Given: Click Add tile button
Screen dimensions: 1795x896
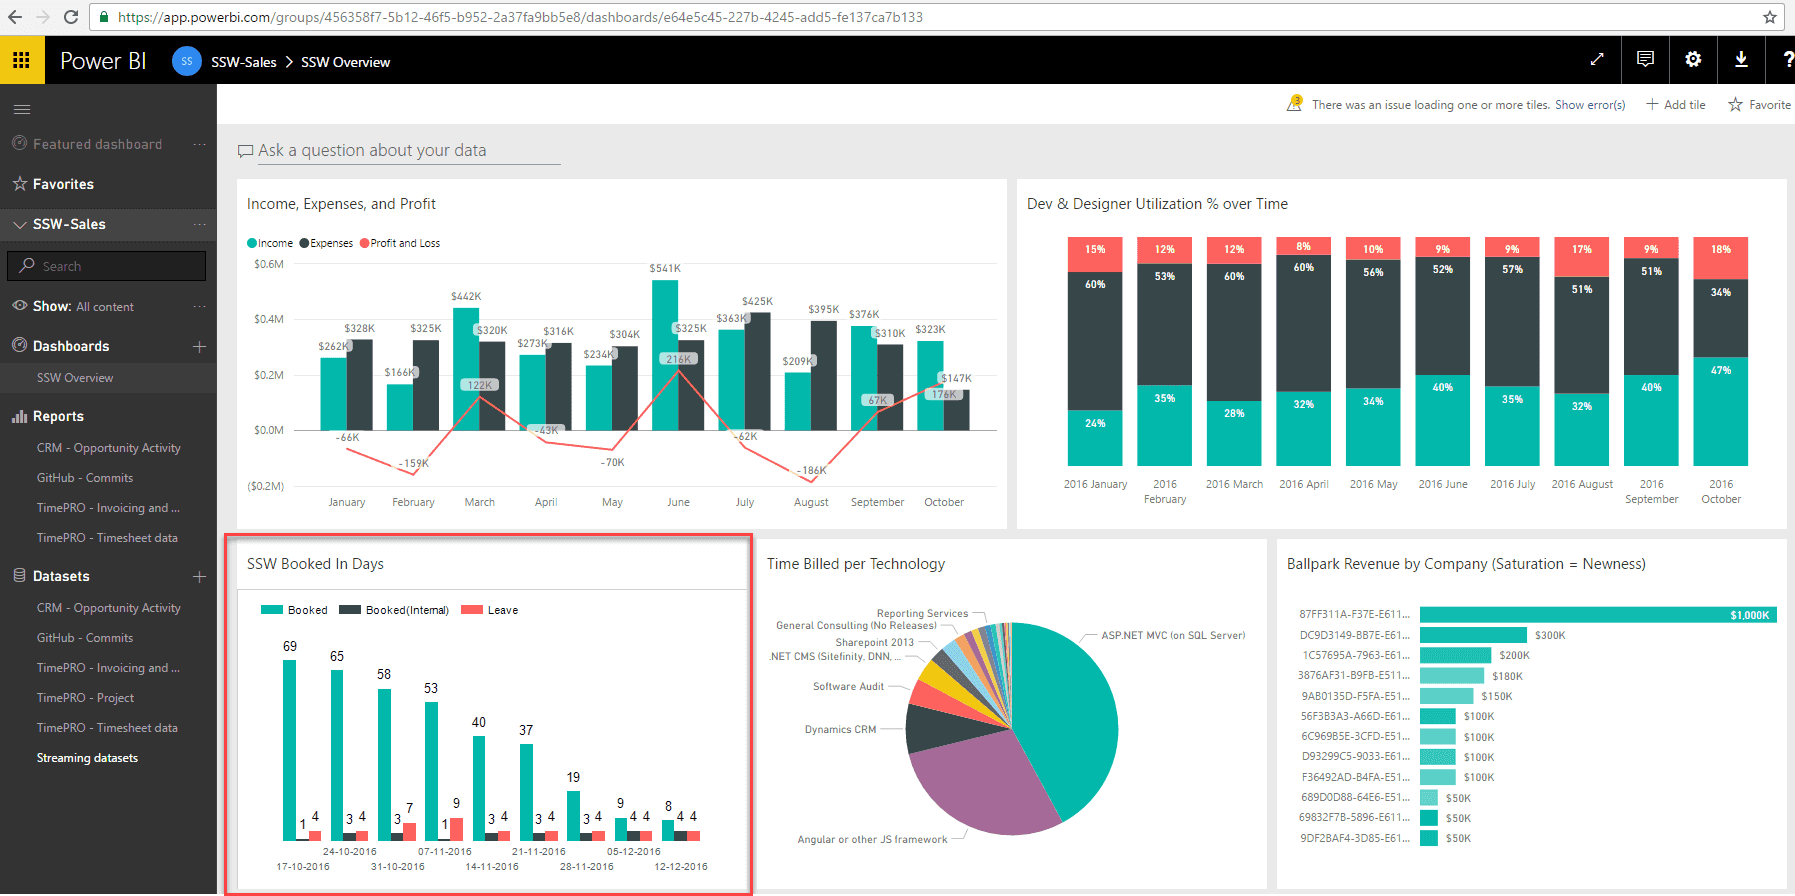Looking at the screenshot, I should pos(1676,105).
